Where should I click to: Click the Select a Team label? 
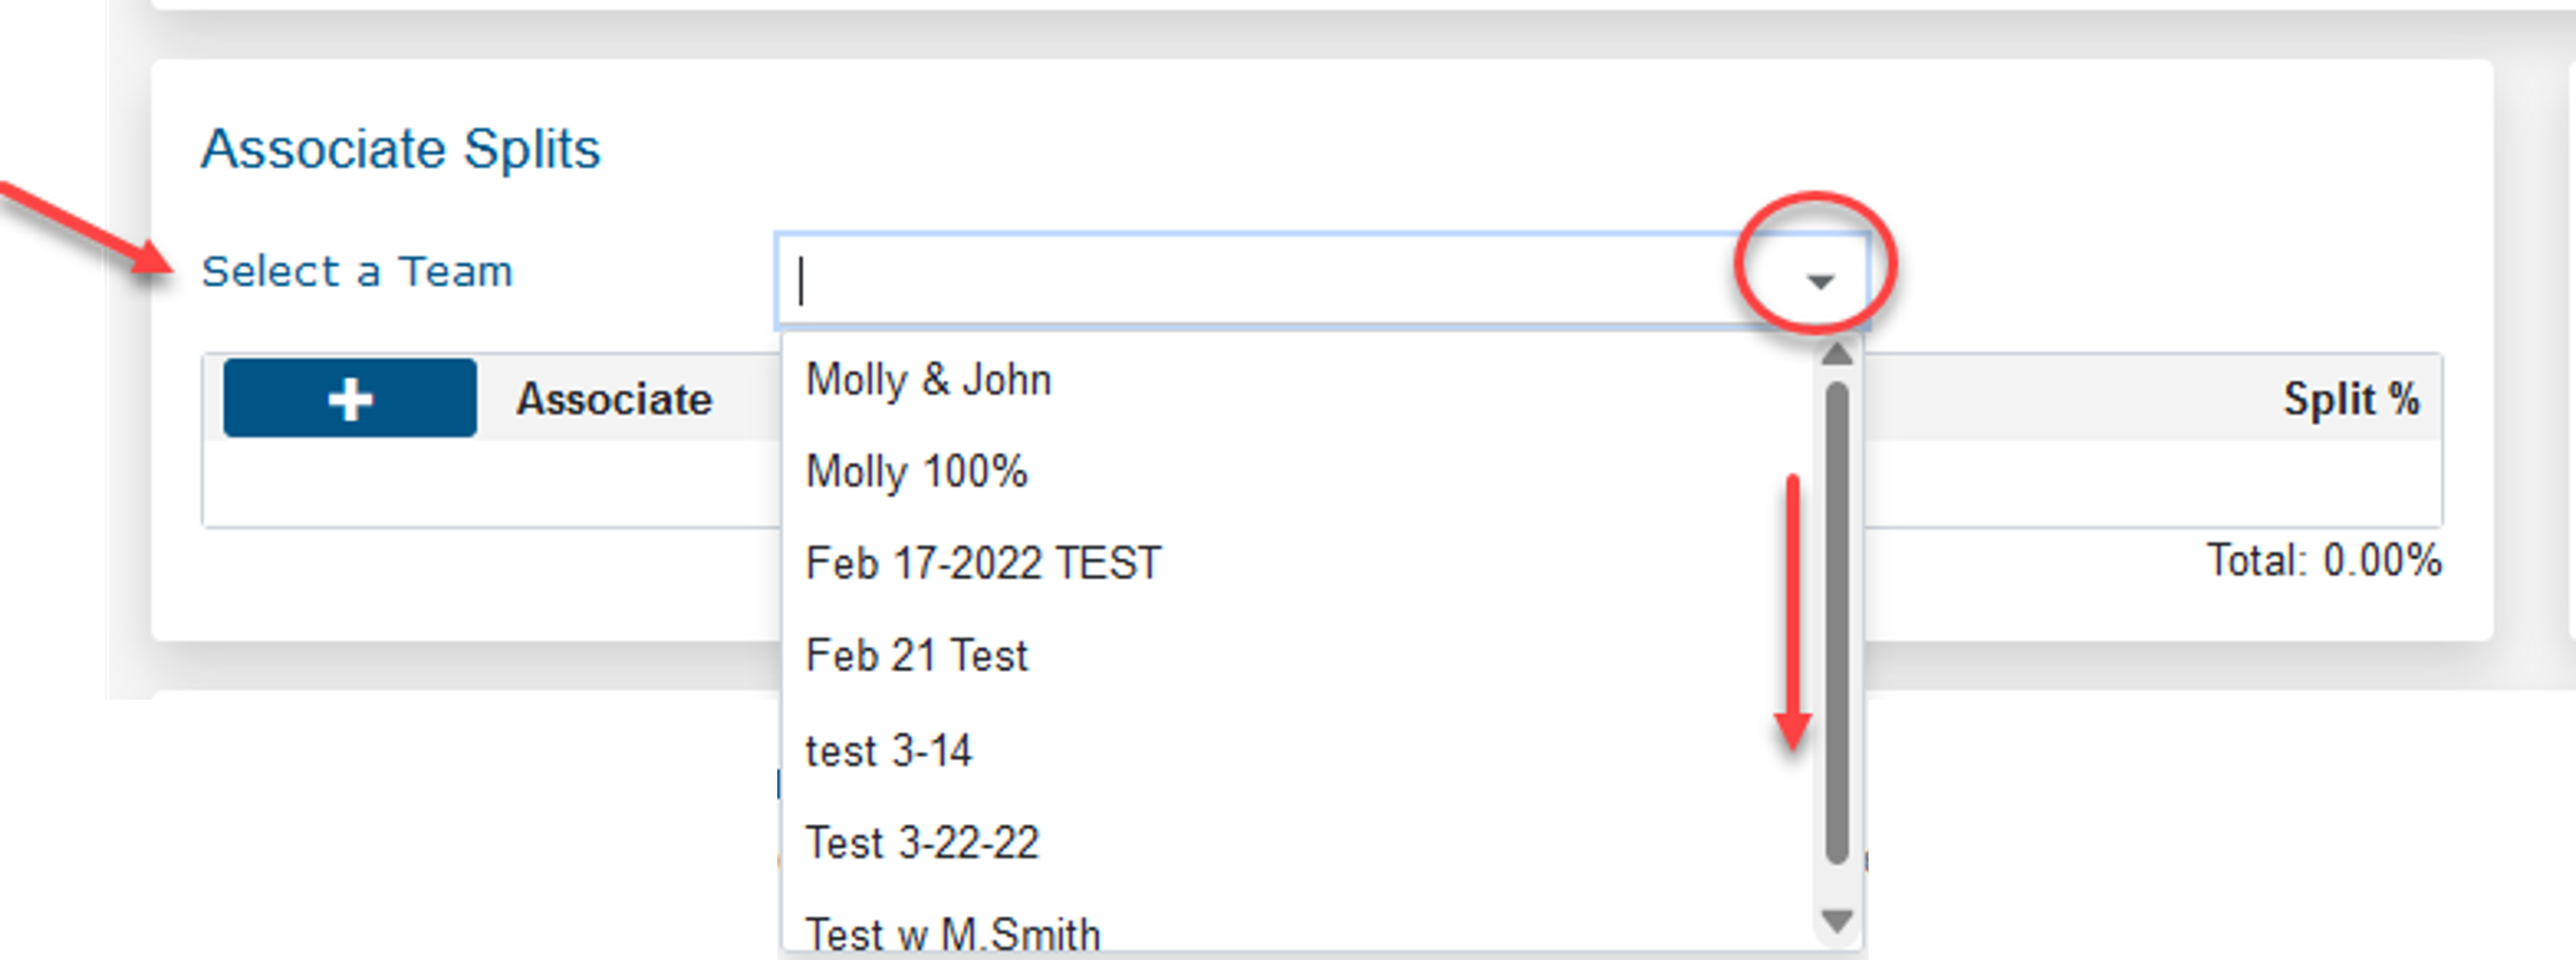pos(357,272)
